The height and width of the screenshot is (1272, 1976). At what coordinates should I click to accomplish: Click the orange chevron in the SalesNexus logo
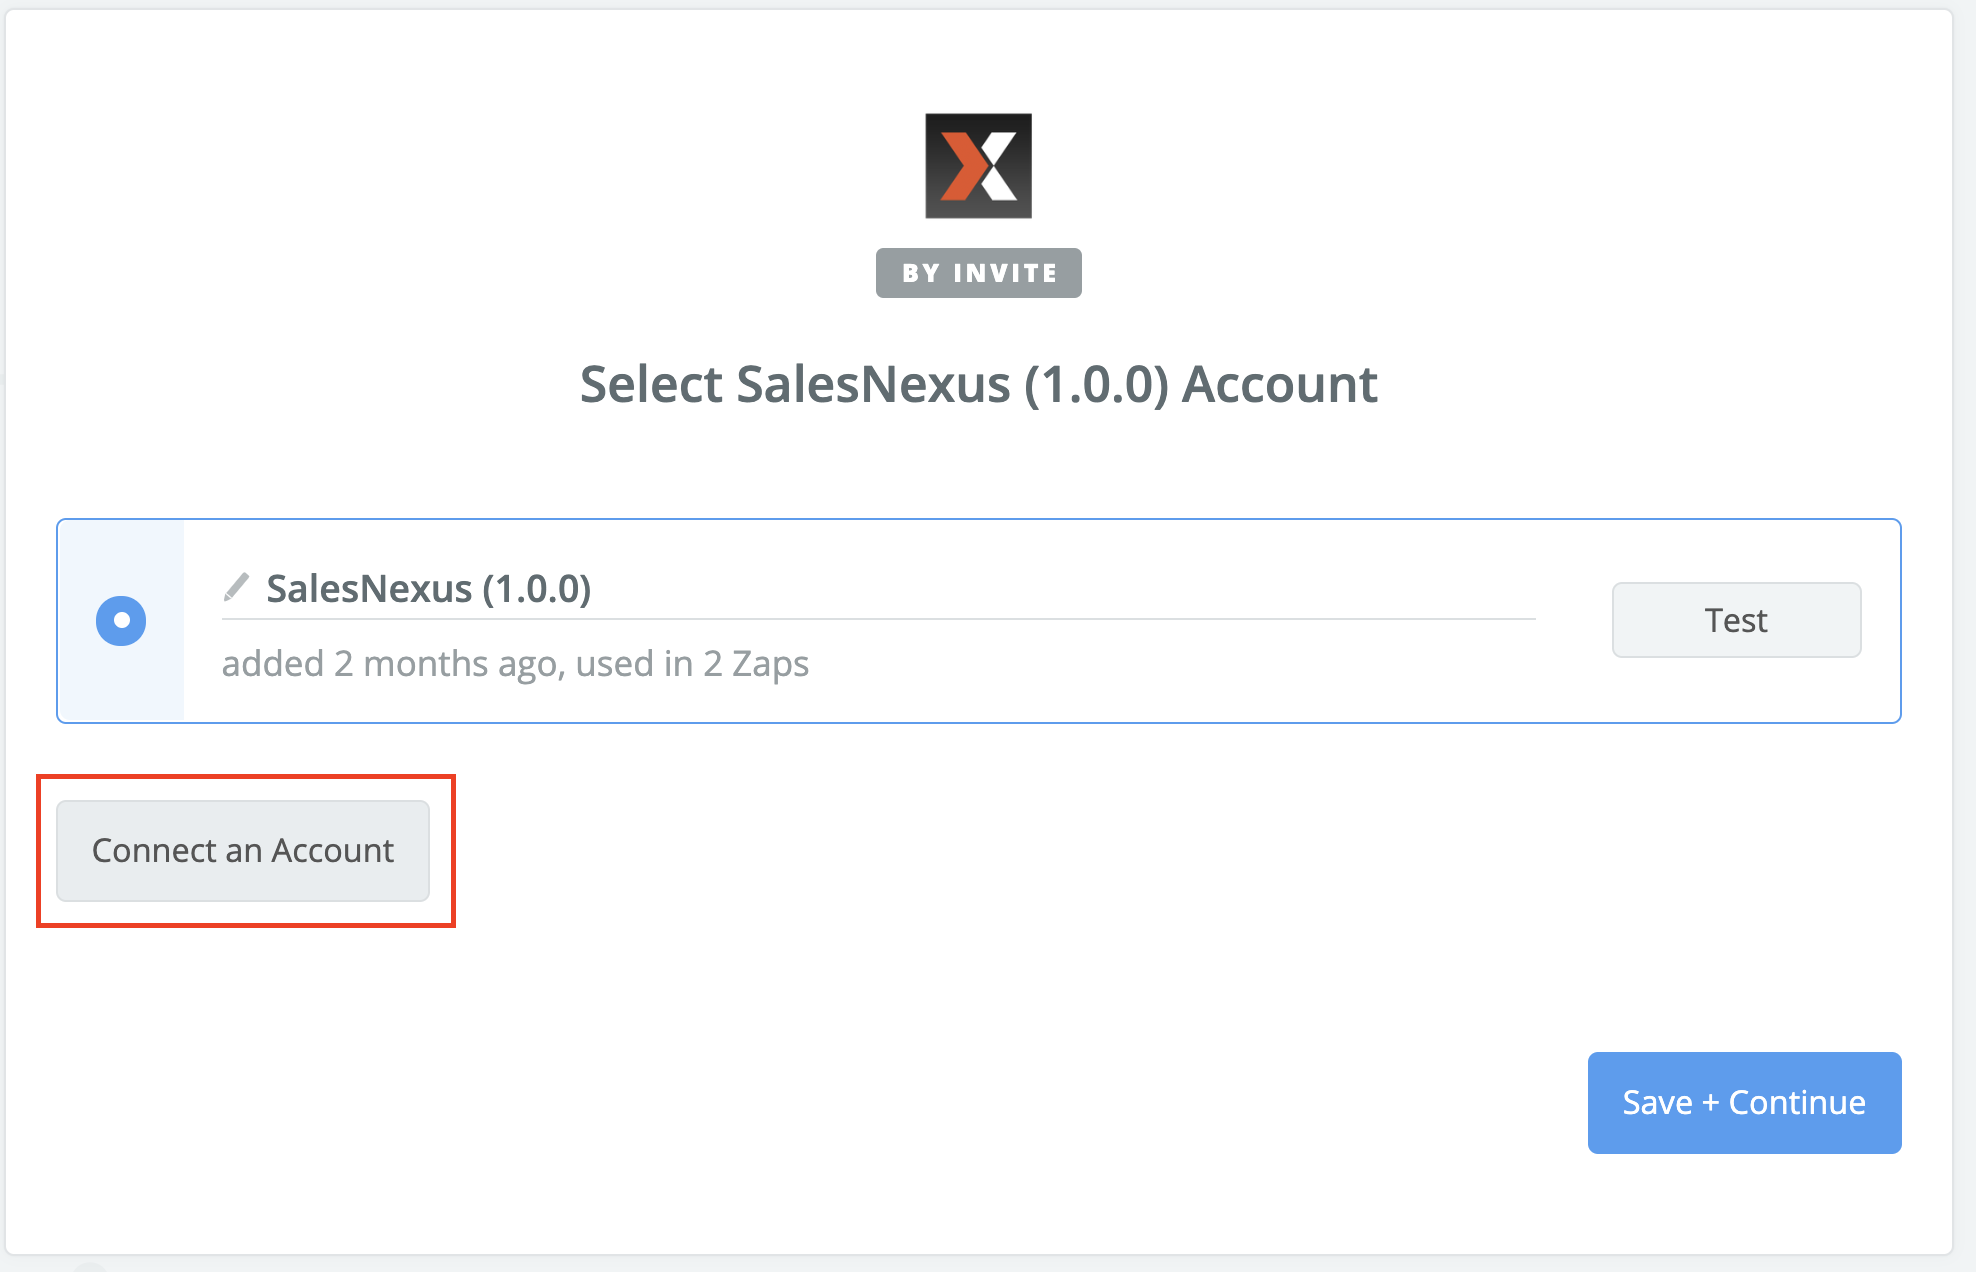pos(961,166)
